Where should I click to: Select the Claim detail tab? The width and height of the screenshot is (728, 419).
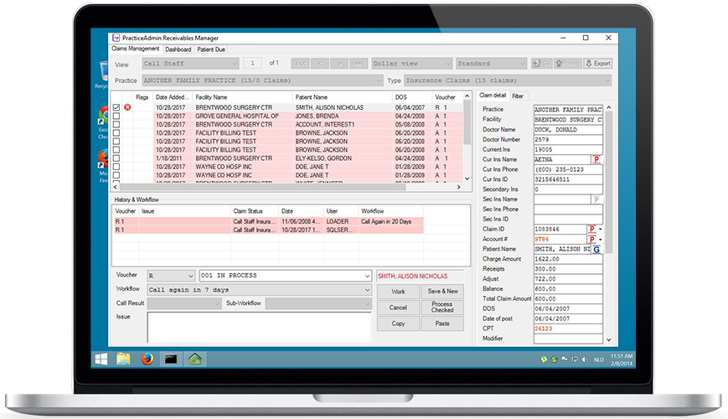point(493,95)
